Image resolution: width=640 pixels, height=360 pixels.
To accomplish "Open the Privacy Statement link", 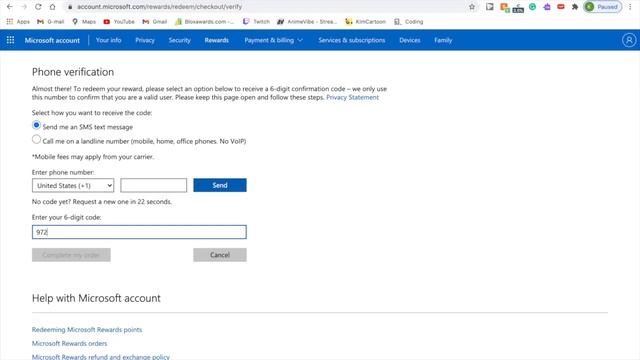I will tap(353, 98).
